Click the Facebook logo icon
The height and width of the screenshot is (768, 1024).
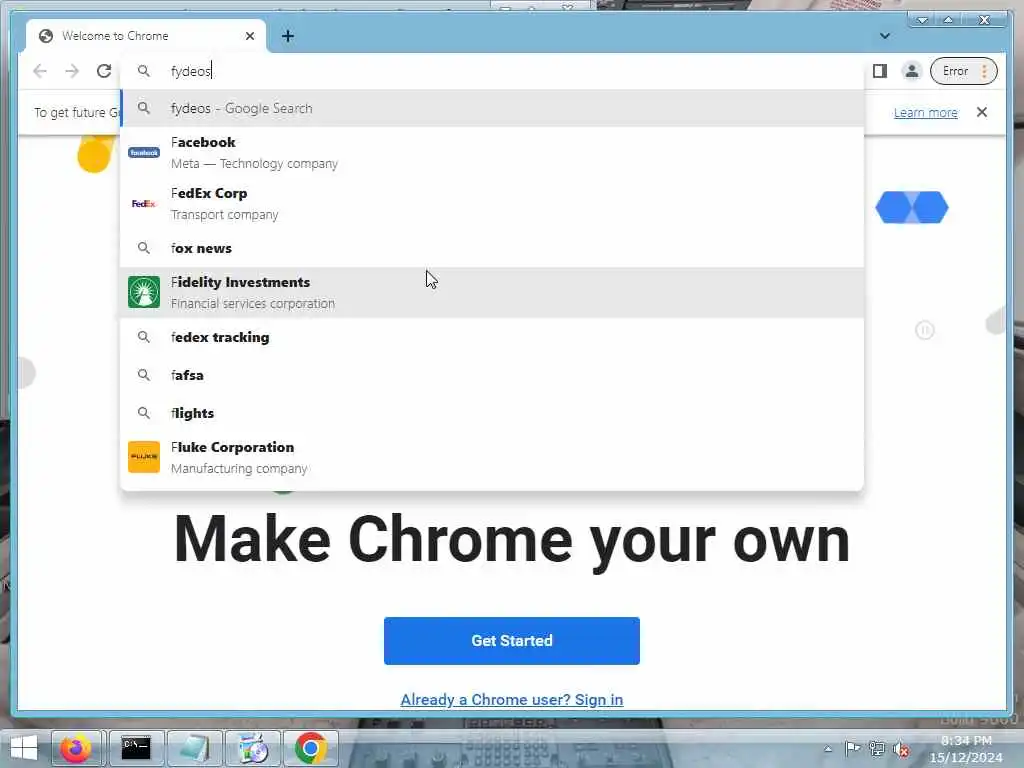(144, 153)
